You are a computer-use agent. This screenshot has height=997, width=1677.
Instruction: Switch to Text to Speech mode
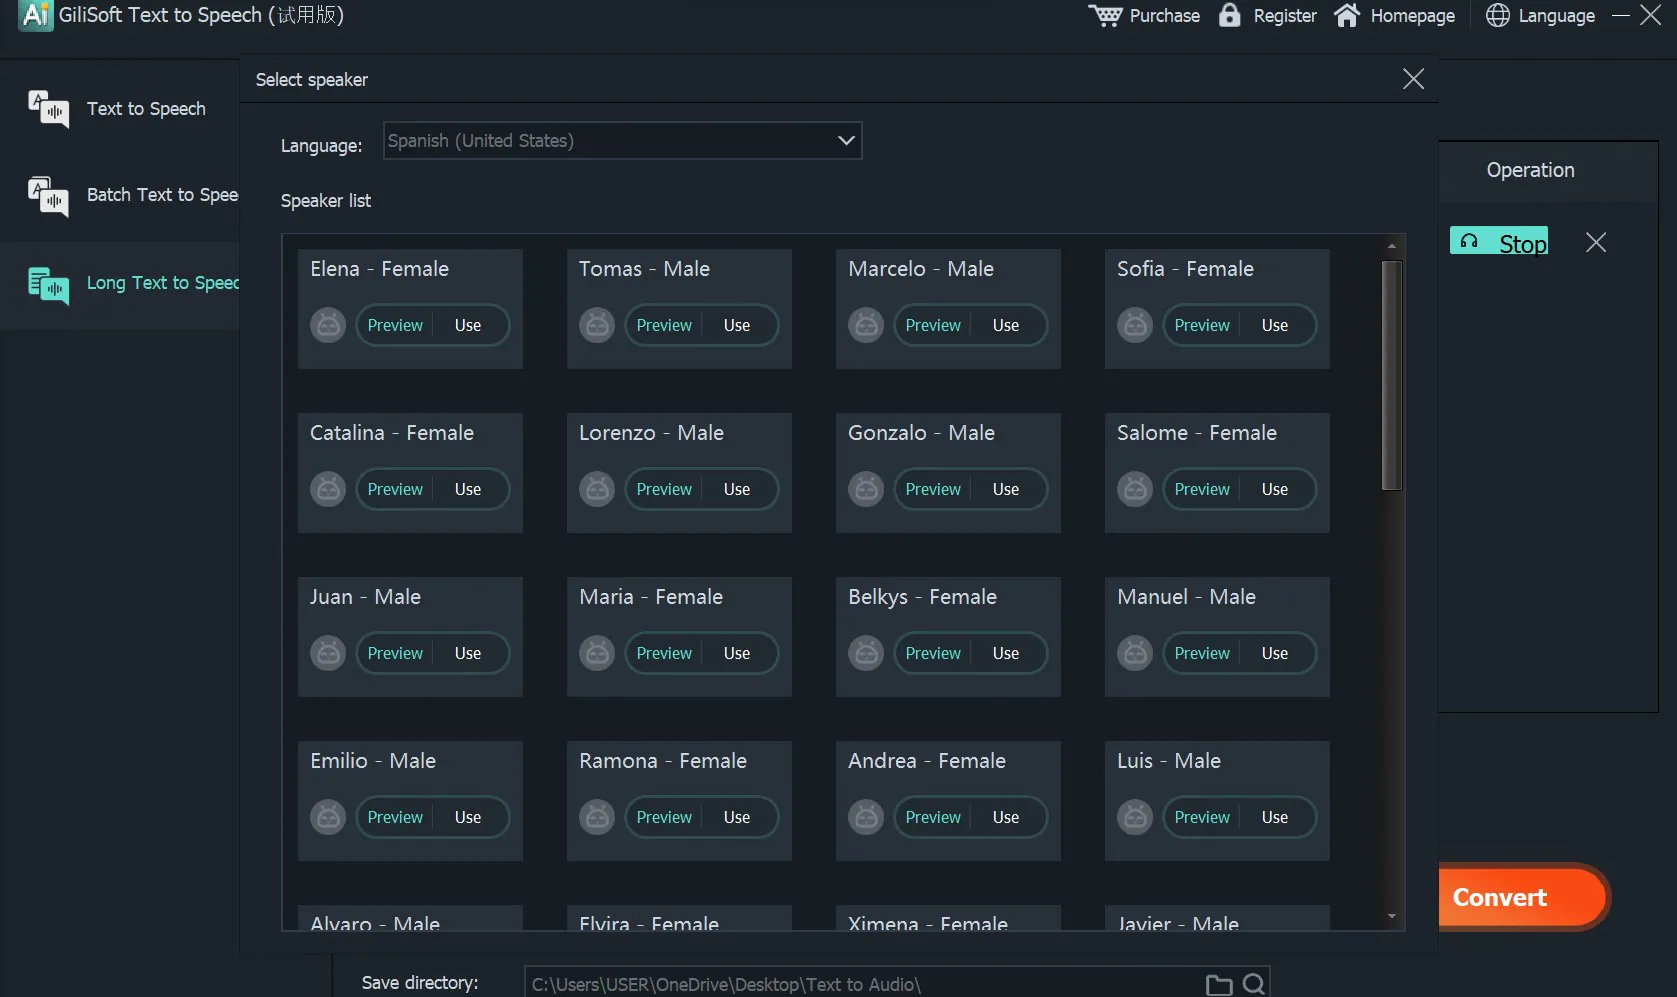pos(120,108)
